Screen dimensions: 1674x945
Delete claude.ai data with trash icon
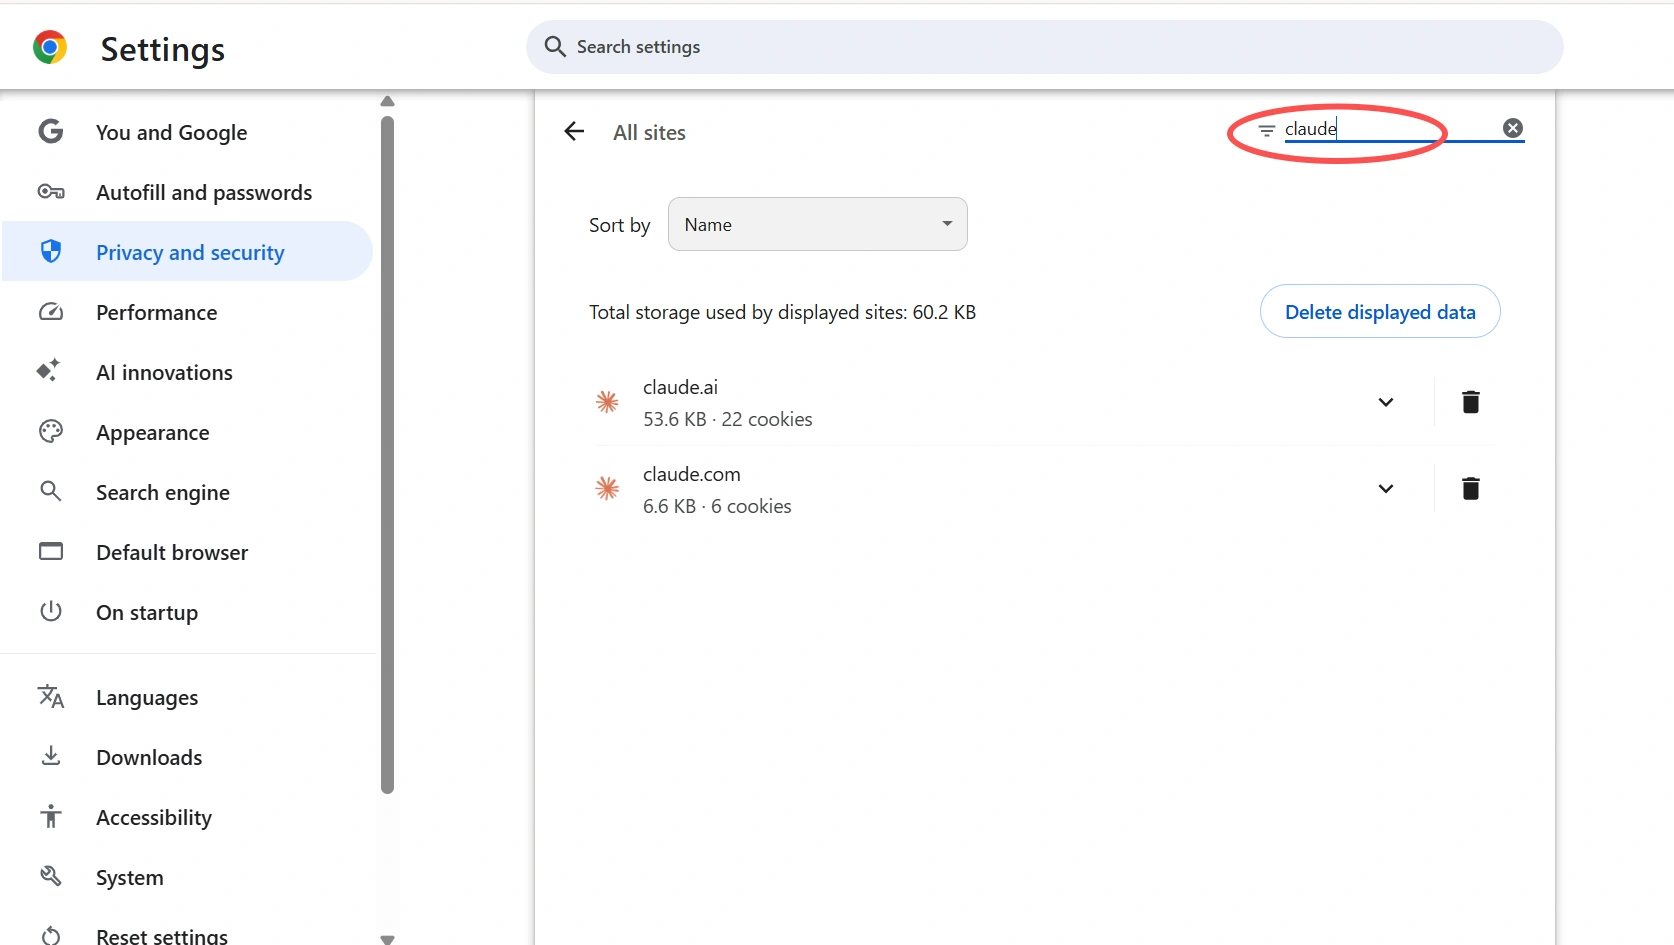[1470, 402]
